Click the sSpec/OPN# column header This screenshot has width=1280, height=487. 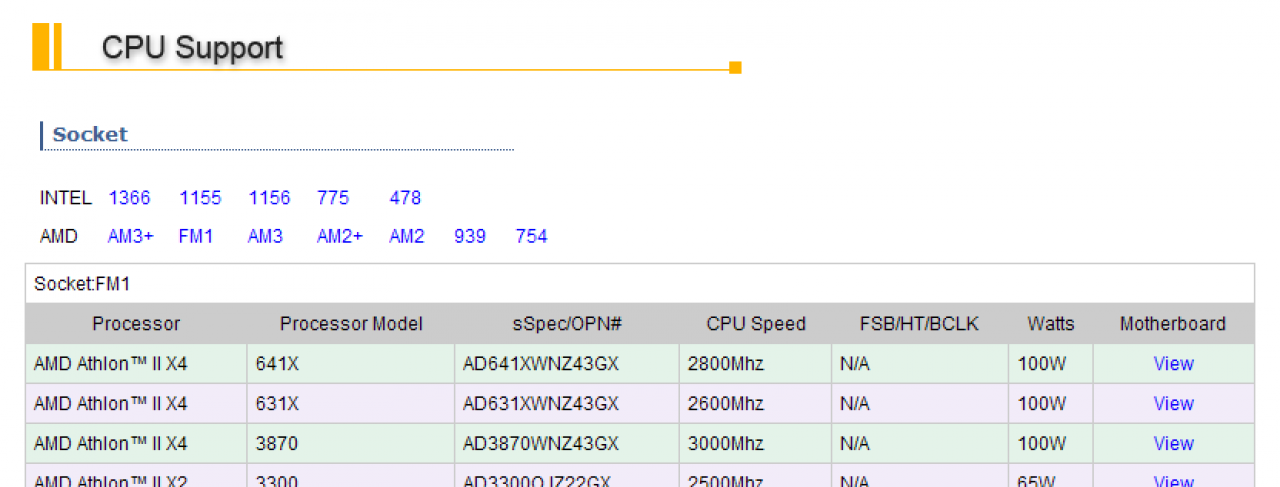coord(567,324)
